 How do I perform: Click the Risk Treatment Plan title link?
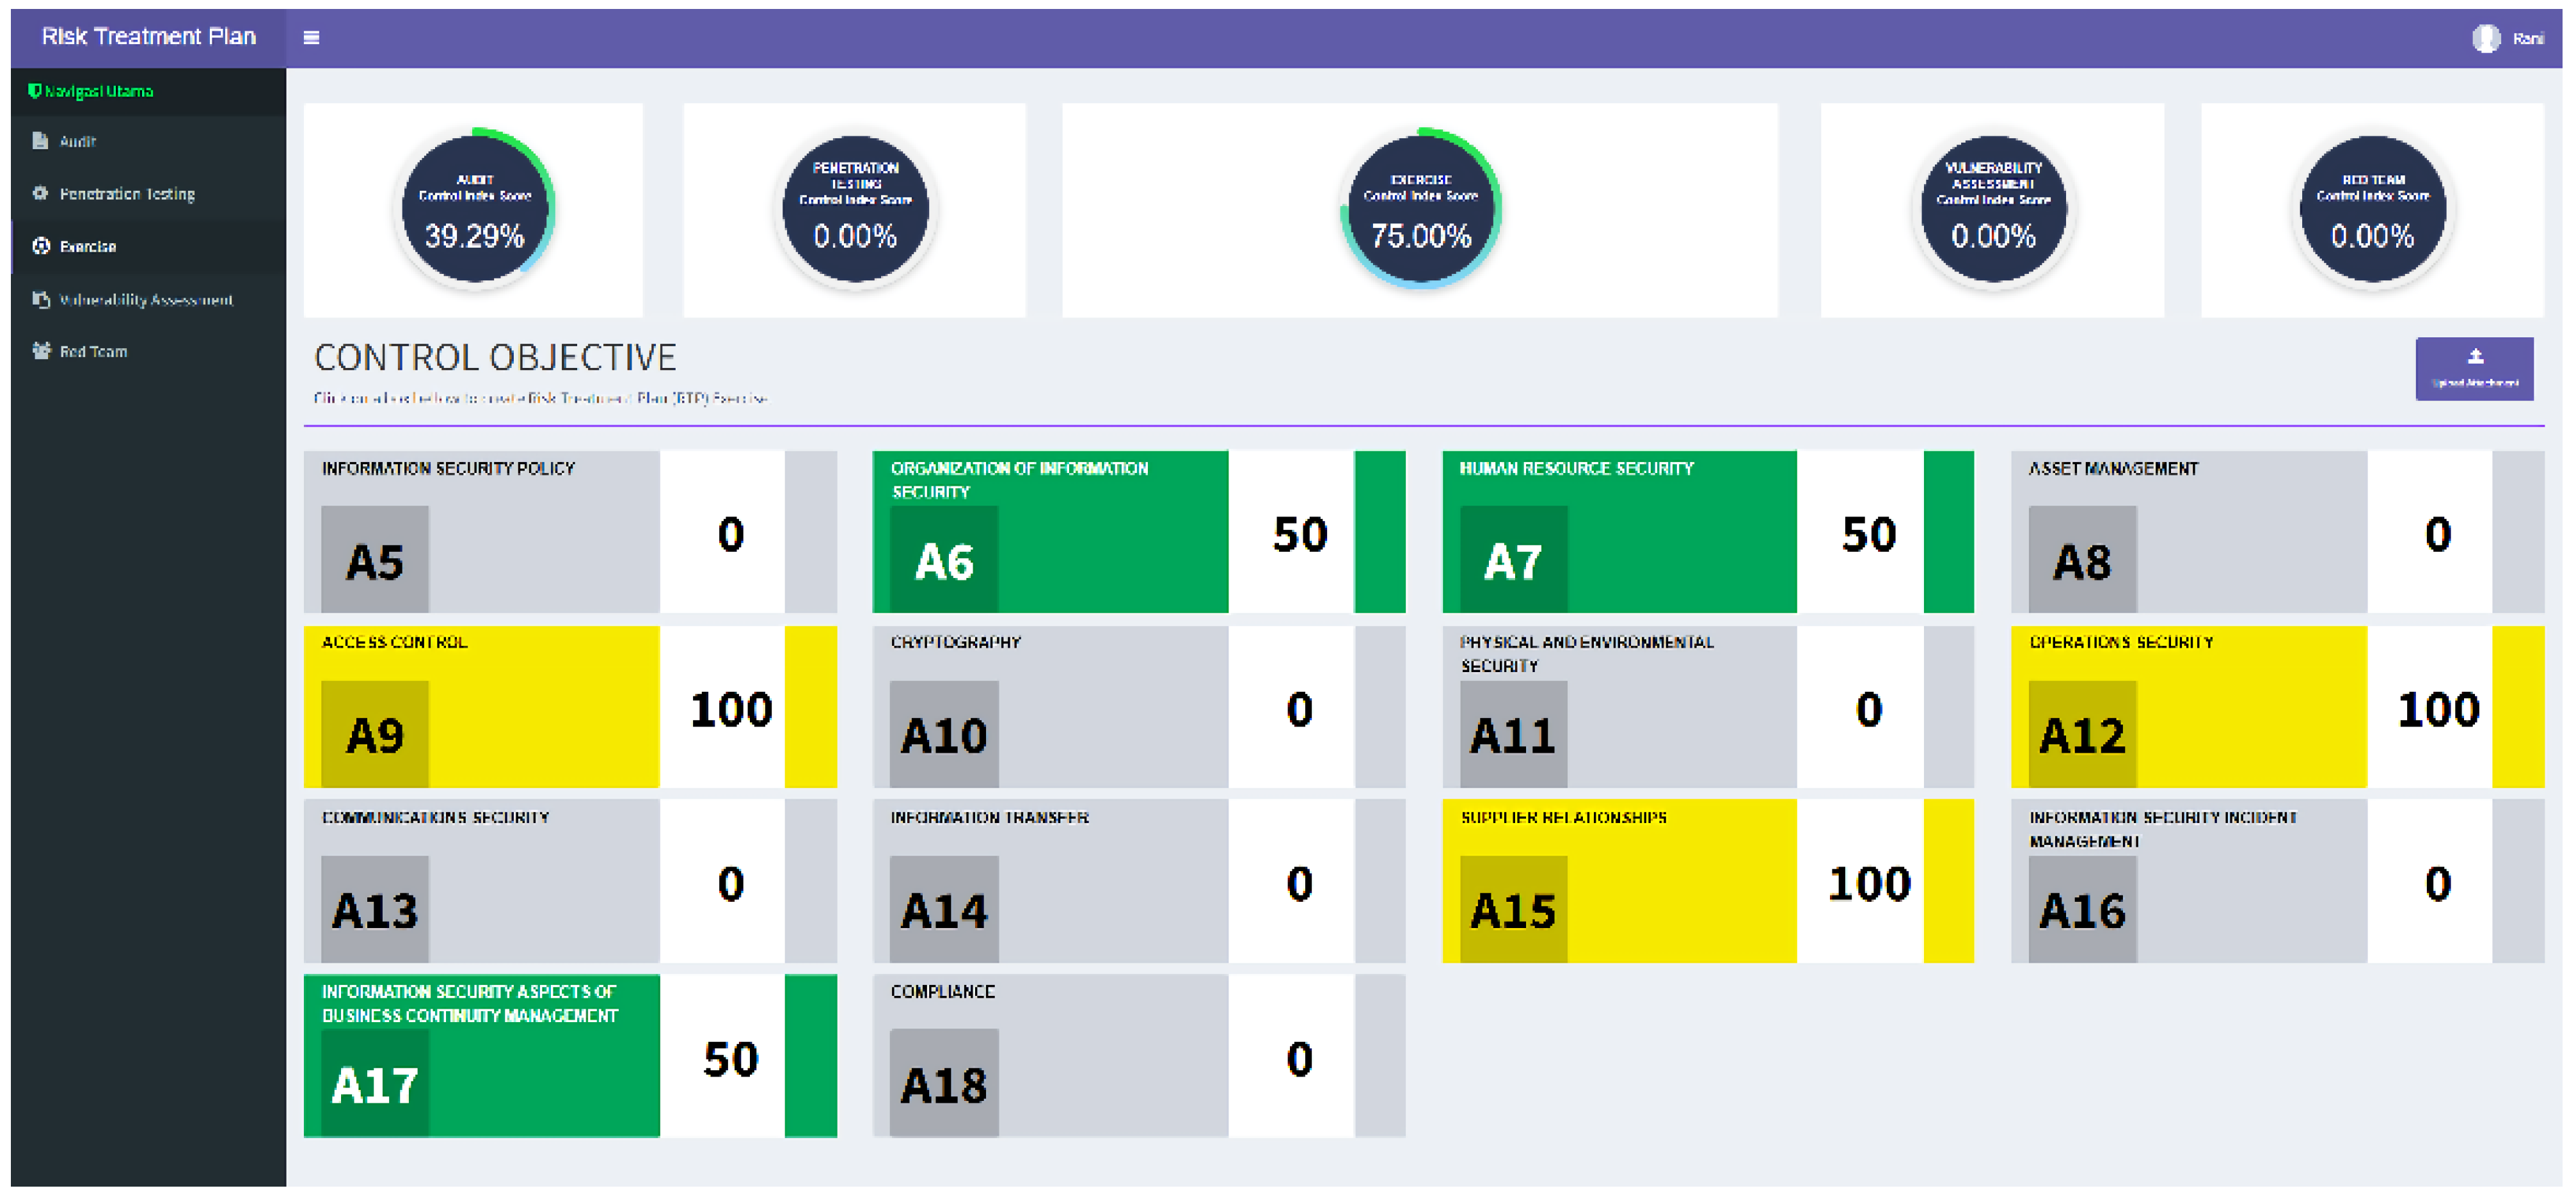pyautogui.click(x=148, y=37)
